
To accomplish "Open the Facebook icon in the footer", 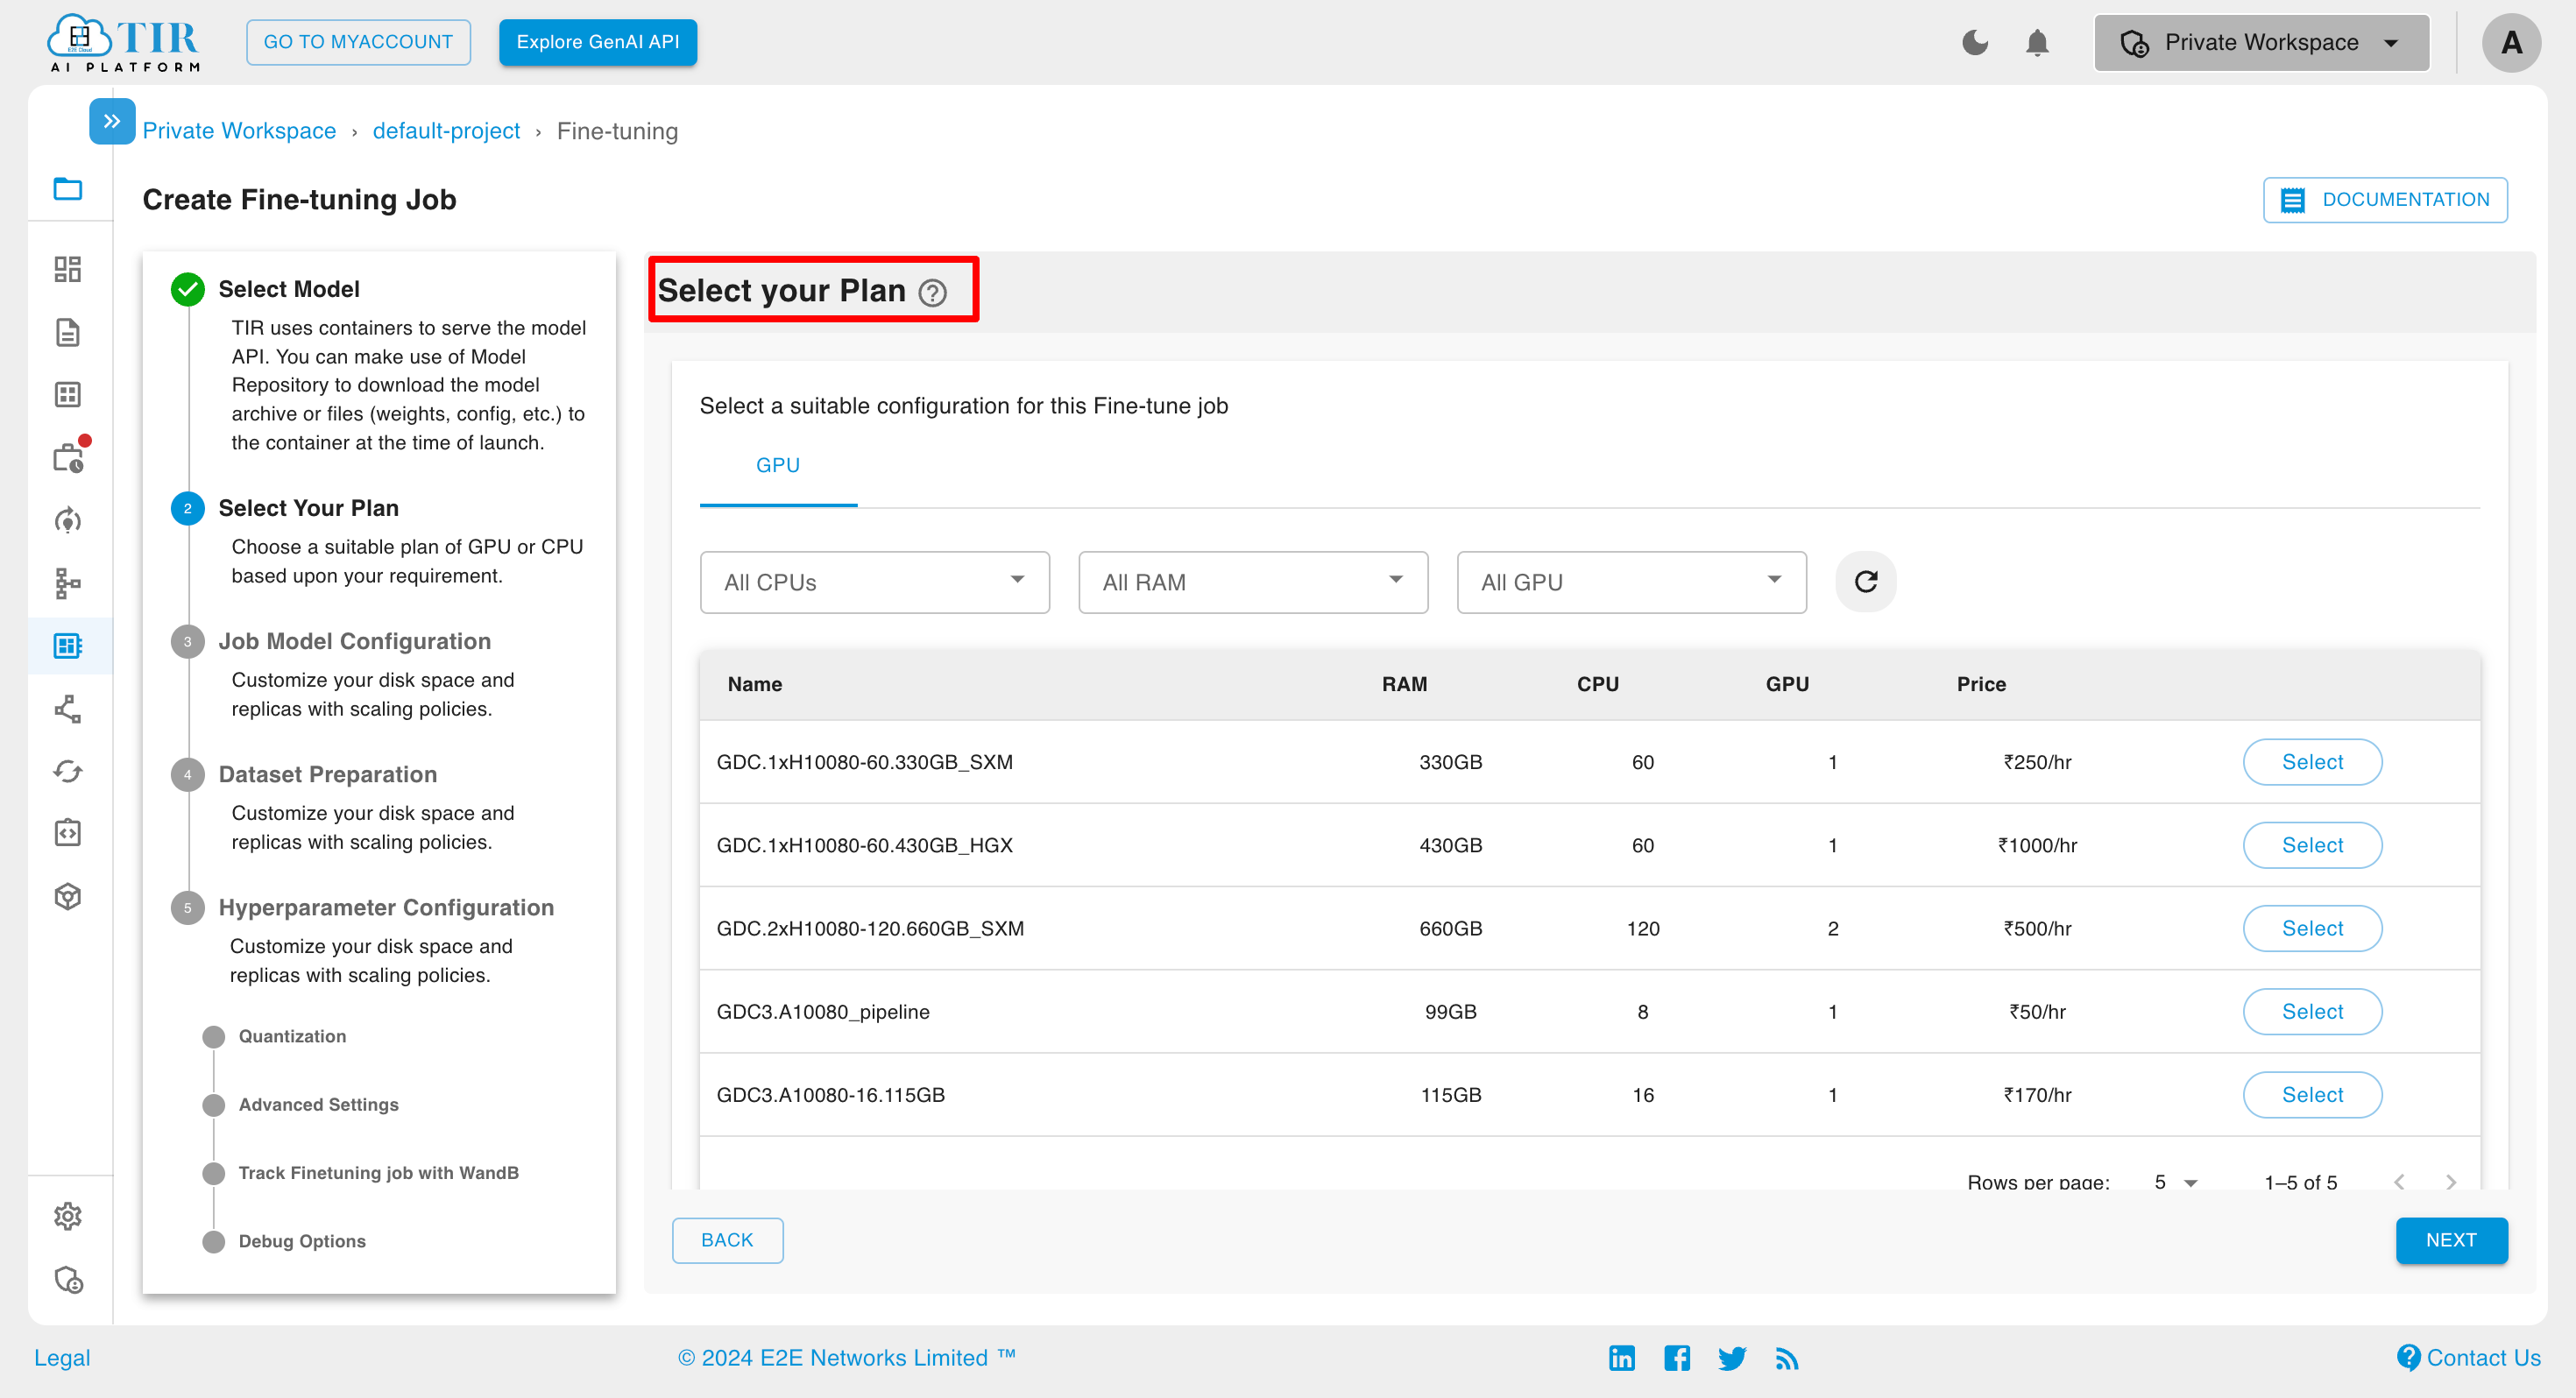I will [x=1677, y=1357].
